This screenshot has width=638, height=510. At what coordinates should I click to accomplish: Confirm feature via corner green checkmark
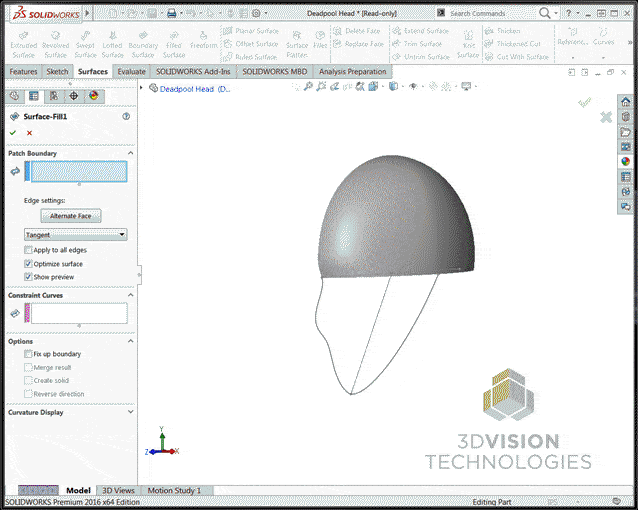585,103
